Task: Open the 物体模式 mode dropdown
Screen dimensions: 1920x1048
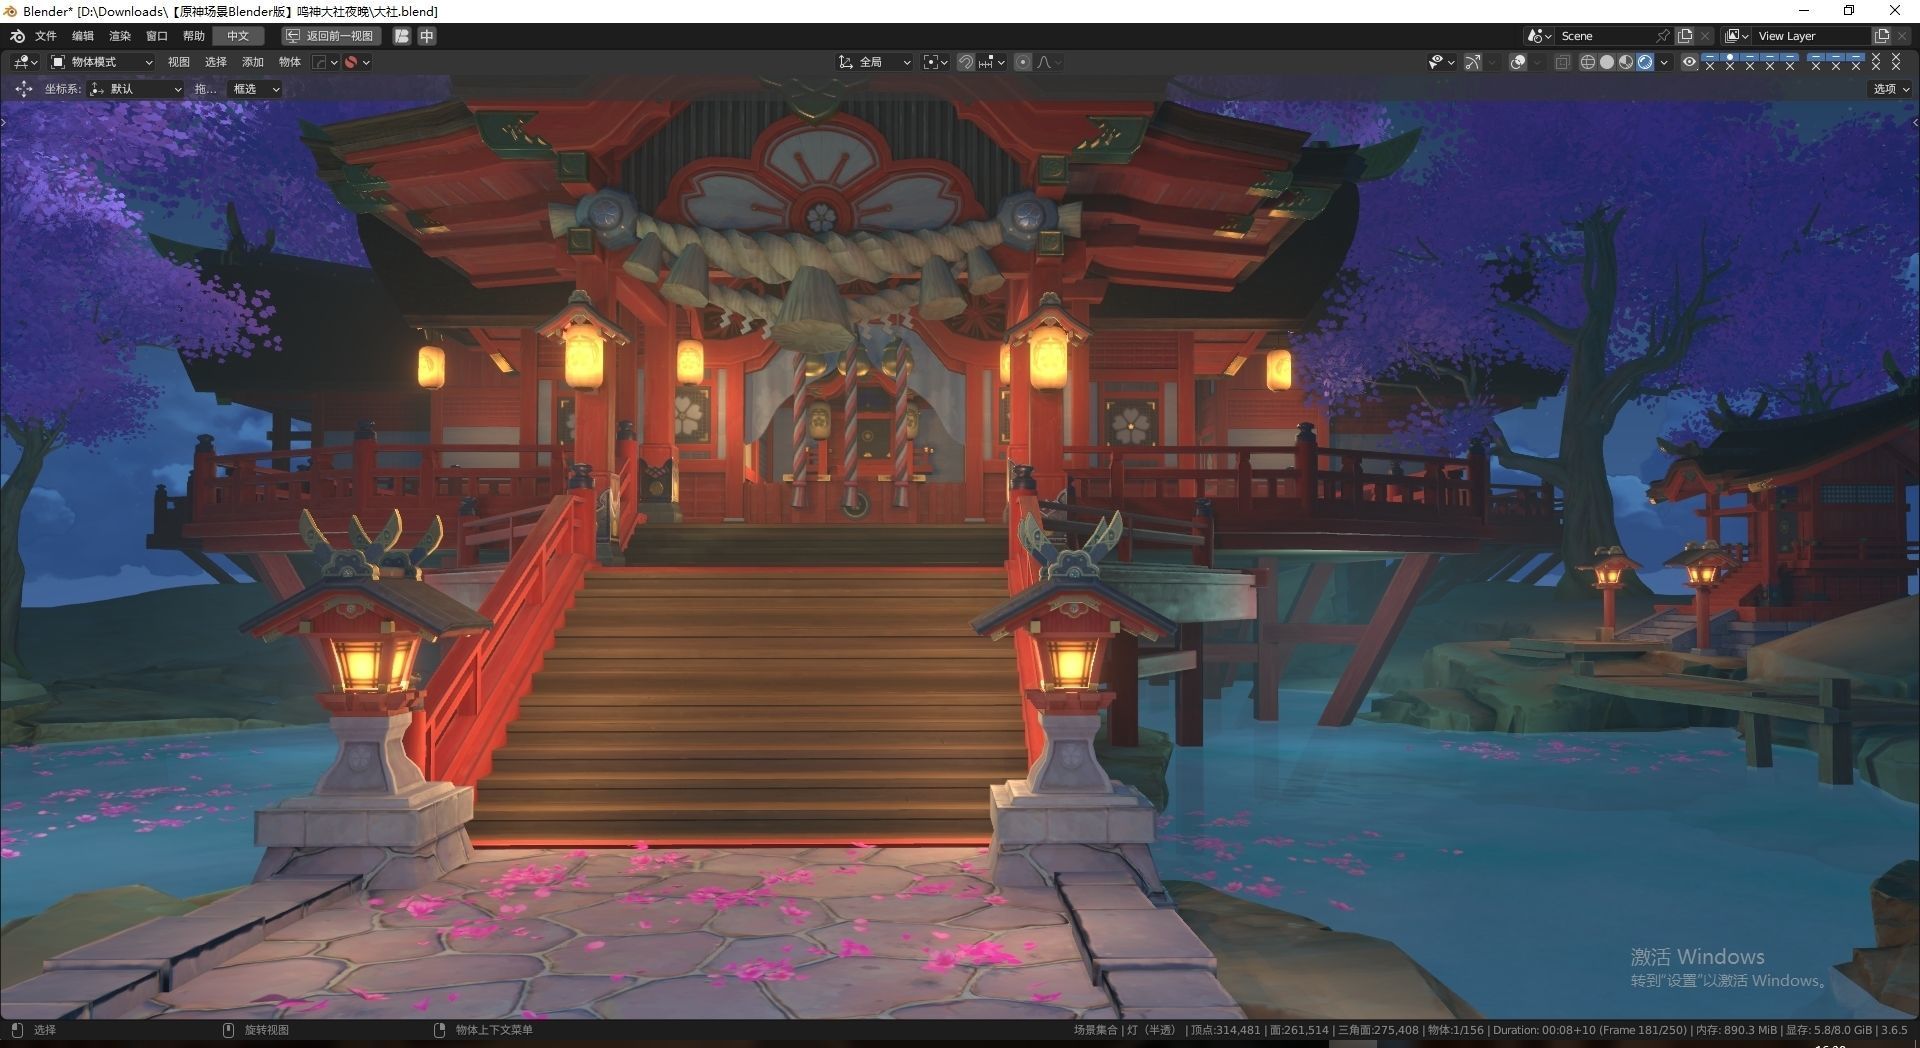Action: coord(101,62)
